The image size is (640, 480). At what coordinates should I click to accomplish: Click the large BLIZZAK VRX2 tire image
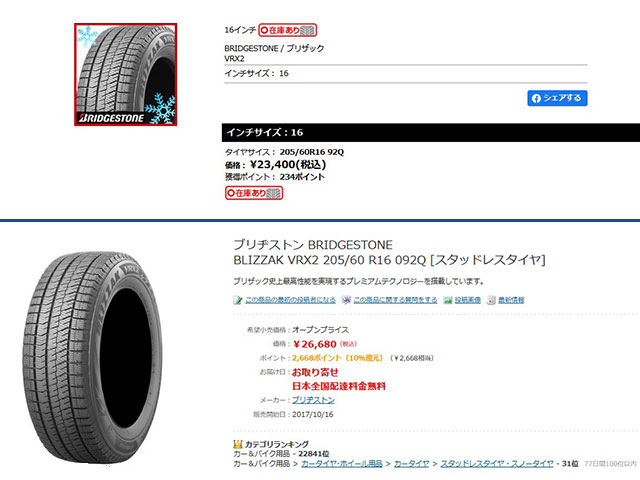tap(93, 358)
